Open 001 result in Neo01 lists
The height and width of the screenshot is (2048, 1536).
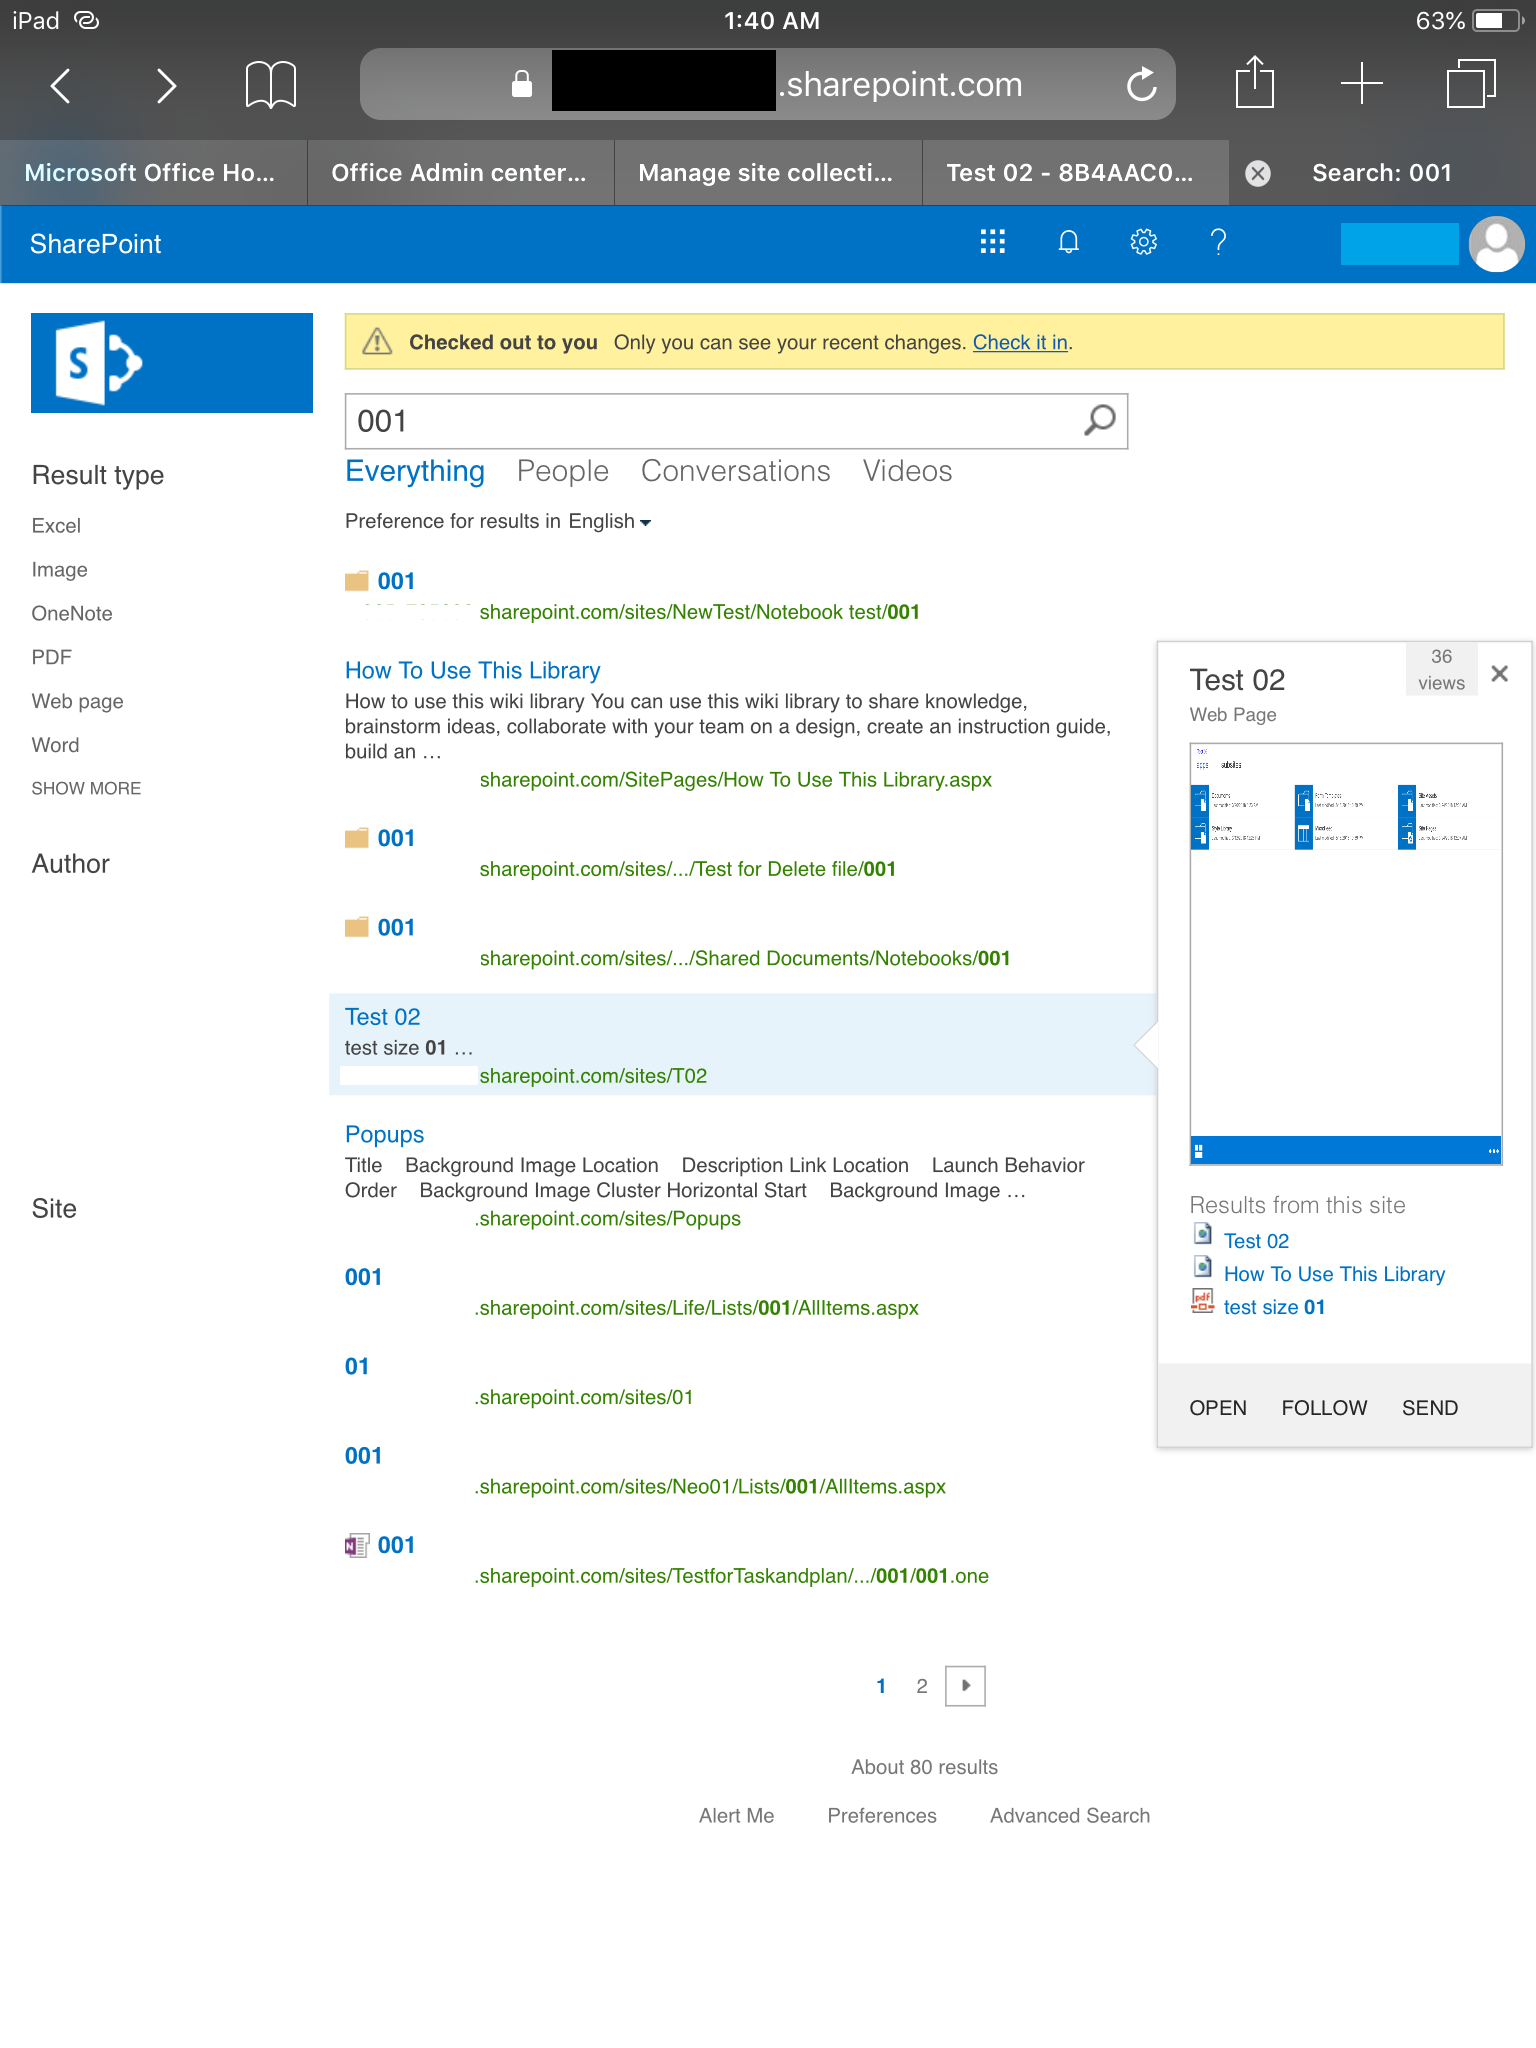(363, 1456)
